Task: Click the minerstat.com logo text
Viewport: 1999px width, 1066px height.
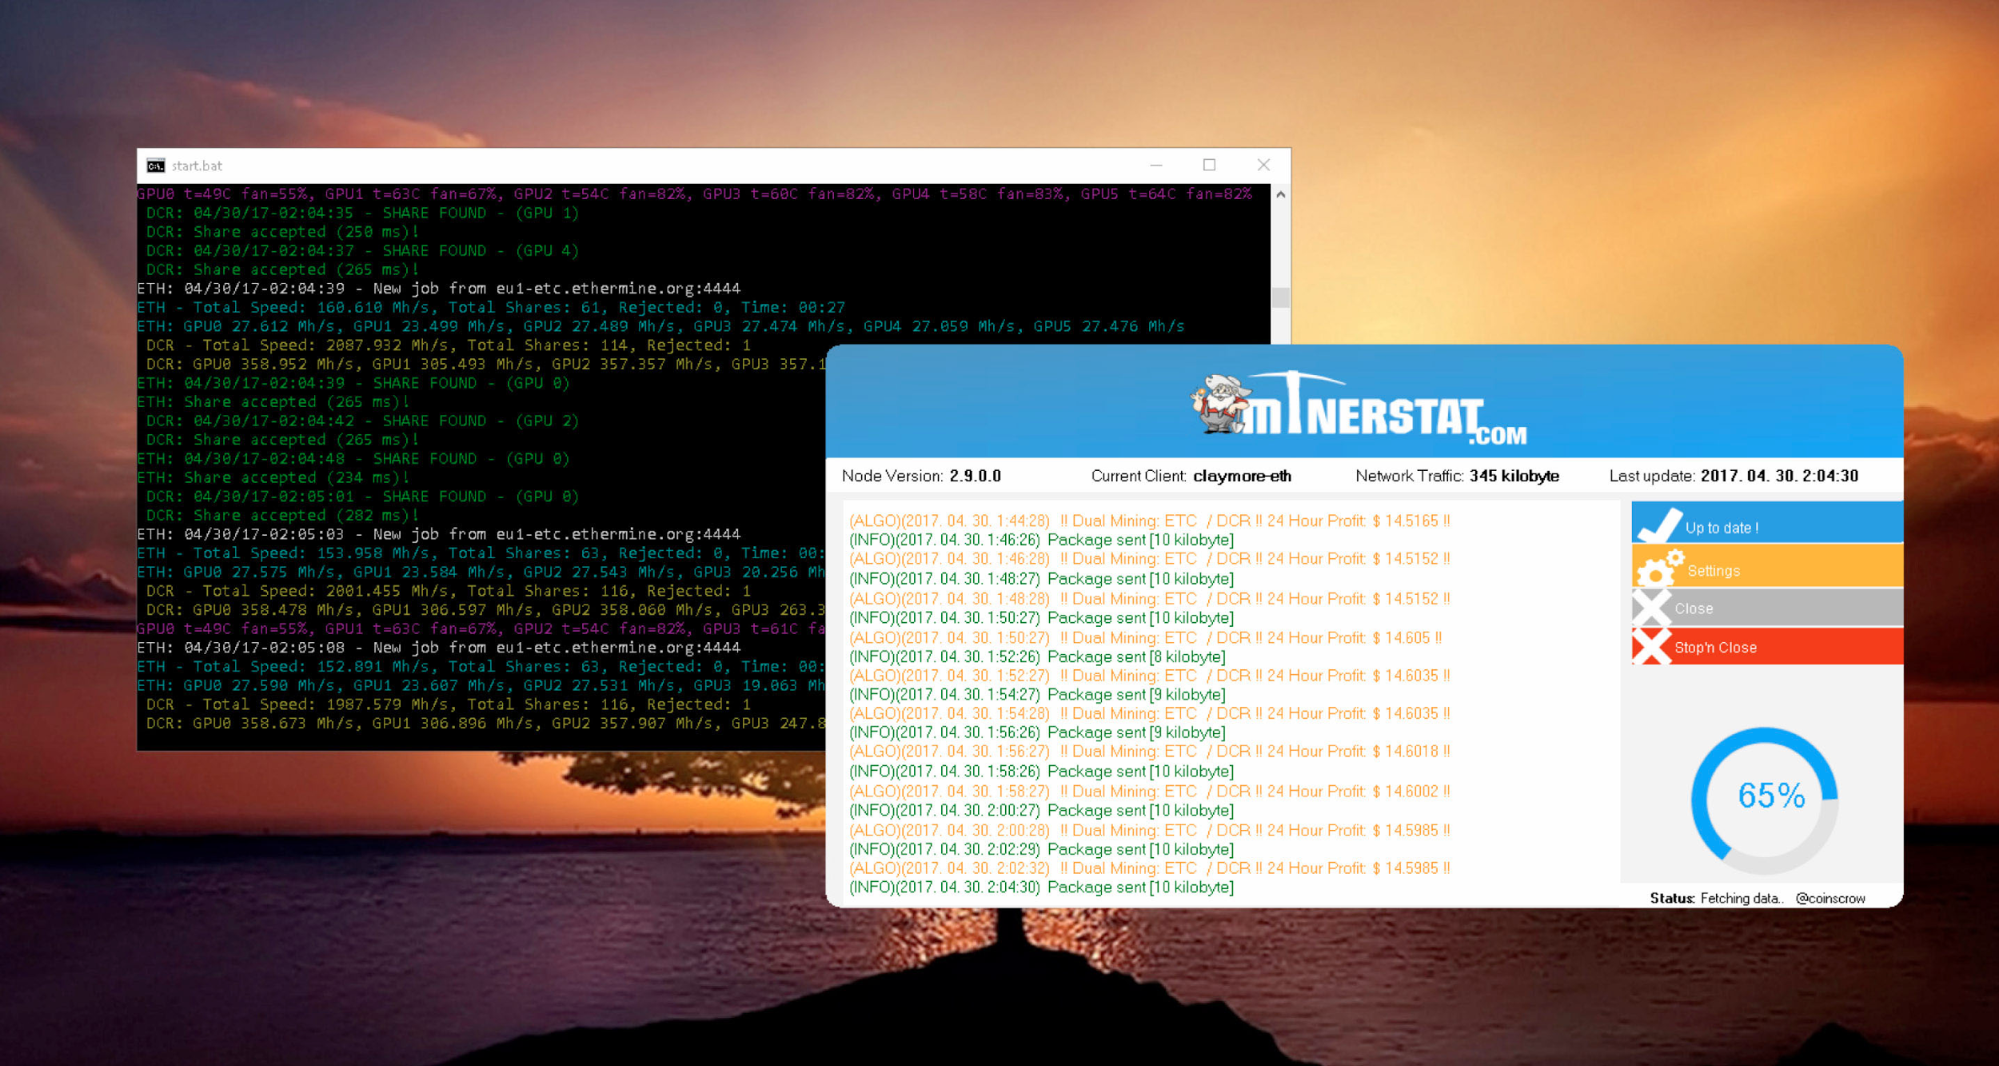Action: pyautogui.click(x=1390, y=415)
